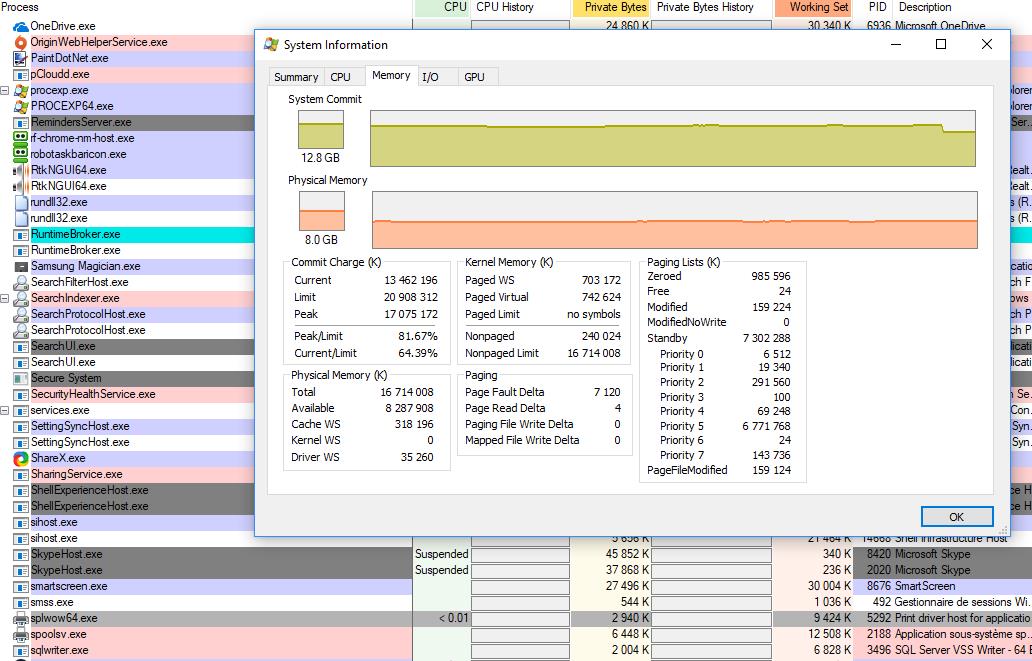Viewport: 1032px width, 661px height.
Task: Click the SearchFilterHost.exe icon
Action: [x=21, y=282]
